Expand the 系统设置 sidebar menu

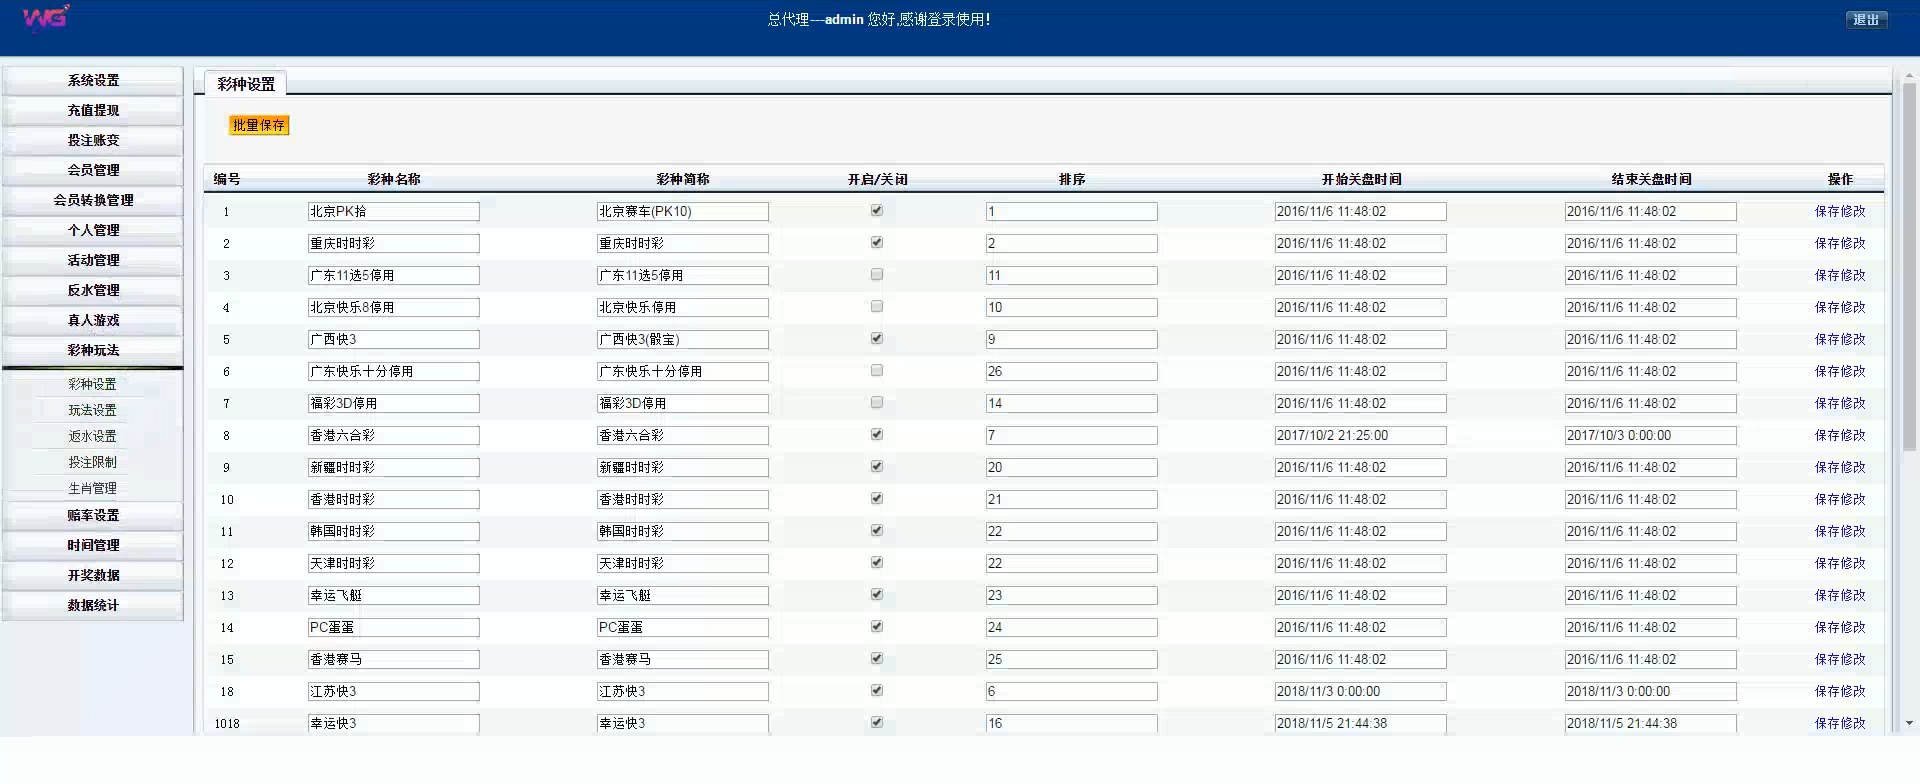coord(93,81)
